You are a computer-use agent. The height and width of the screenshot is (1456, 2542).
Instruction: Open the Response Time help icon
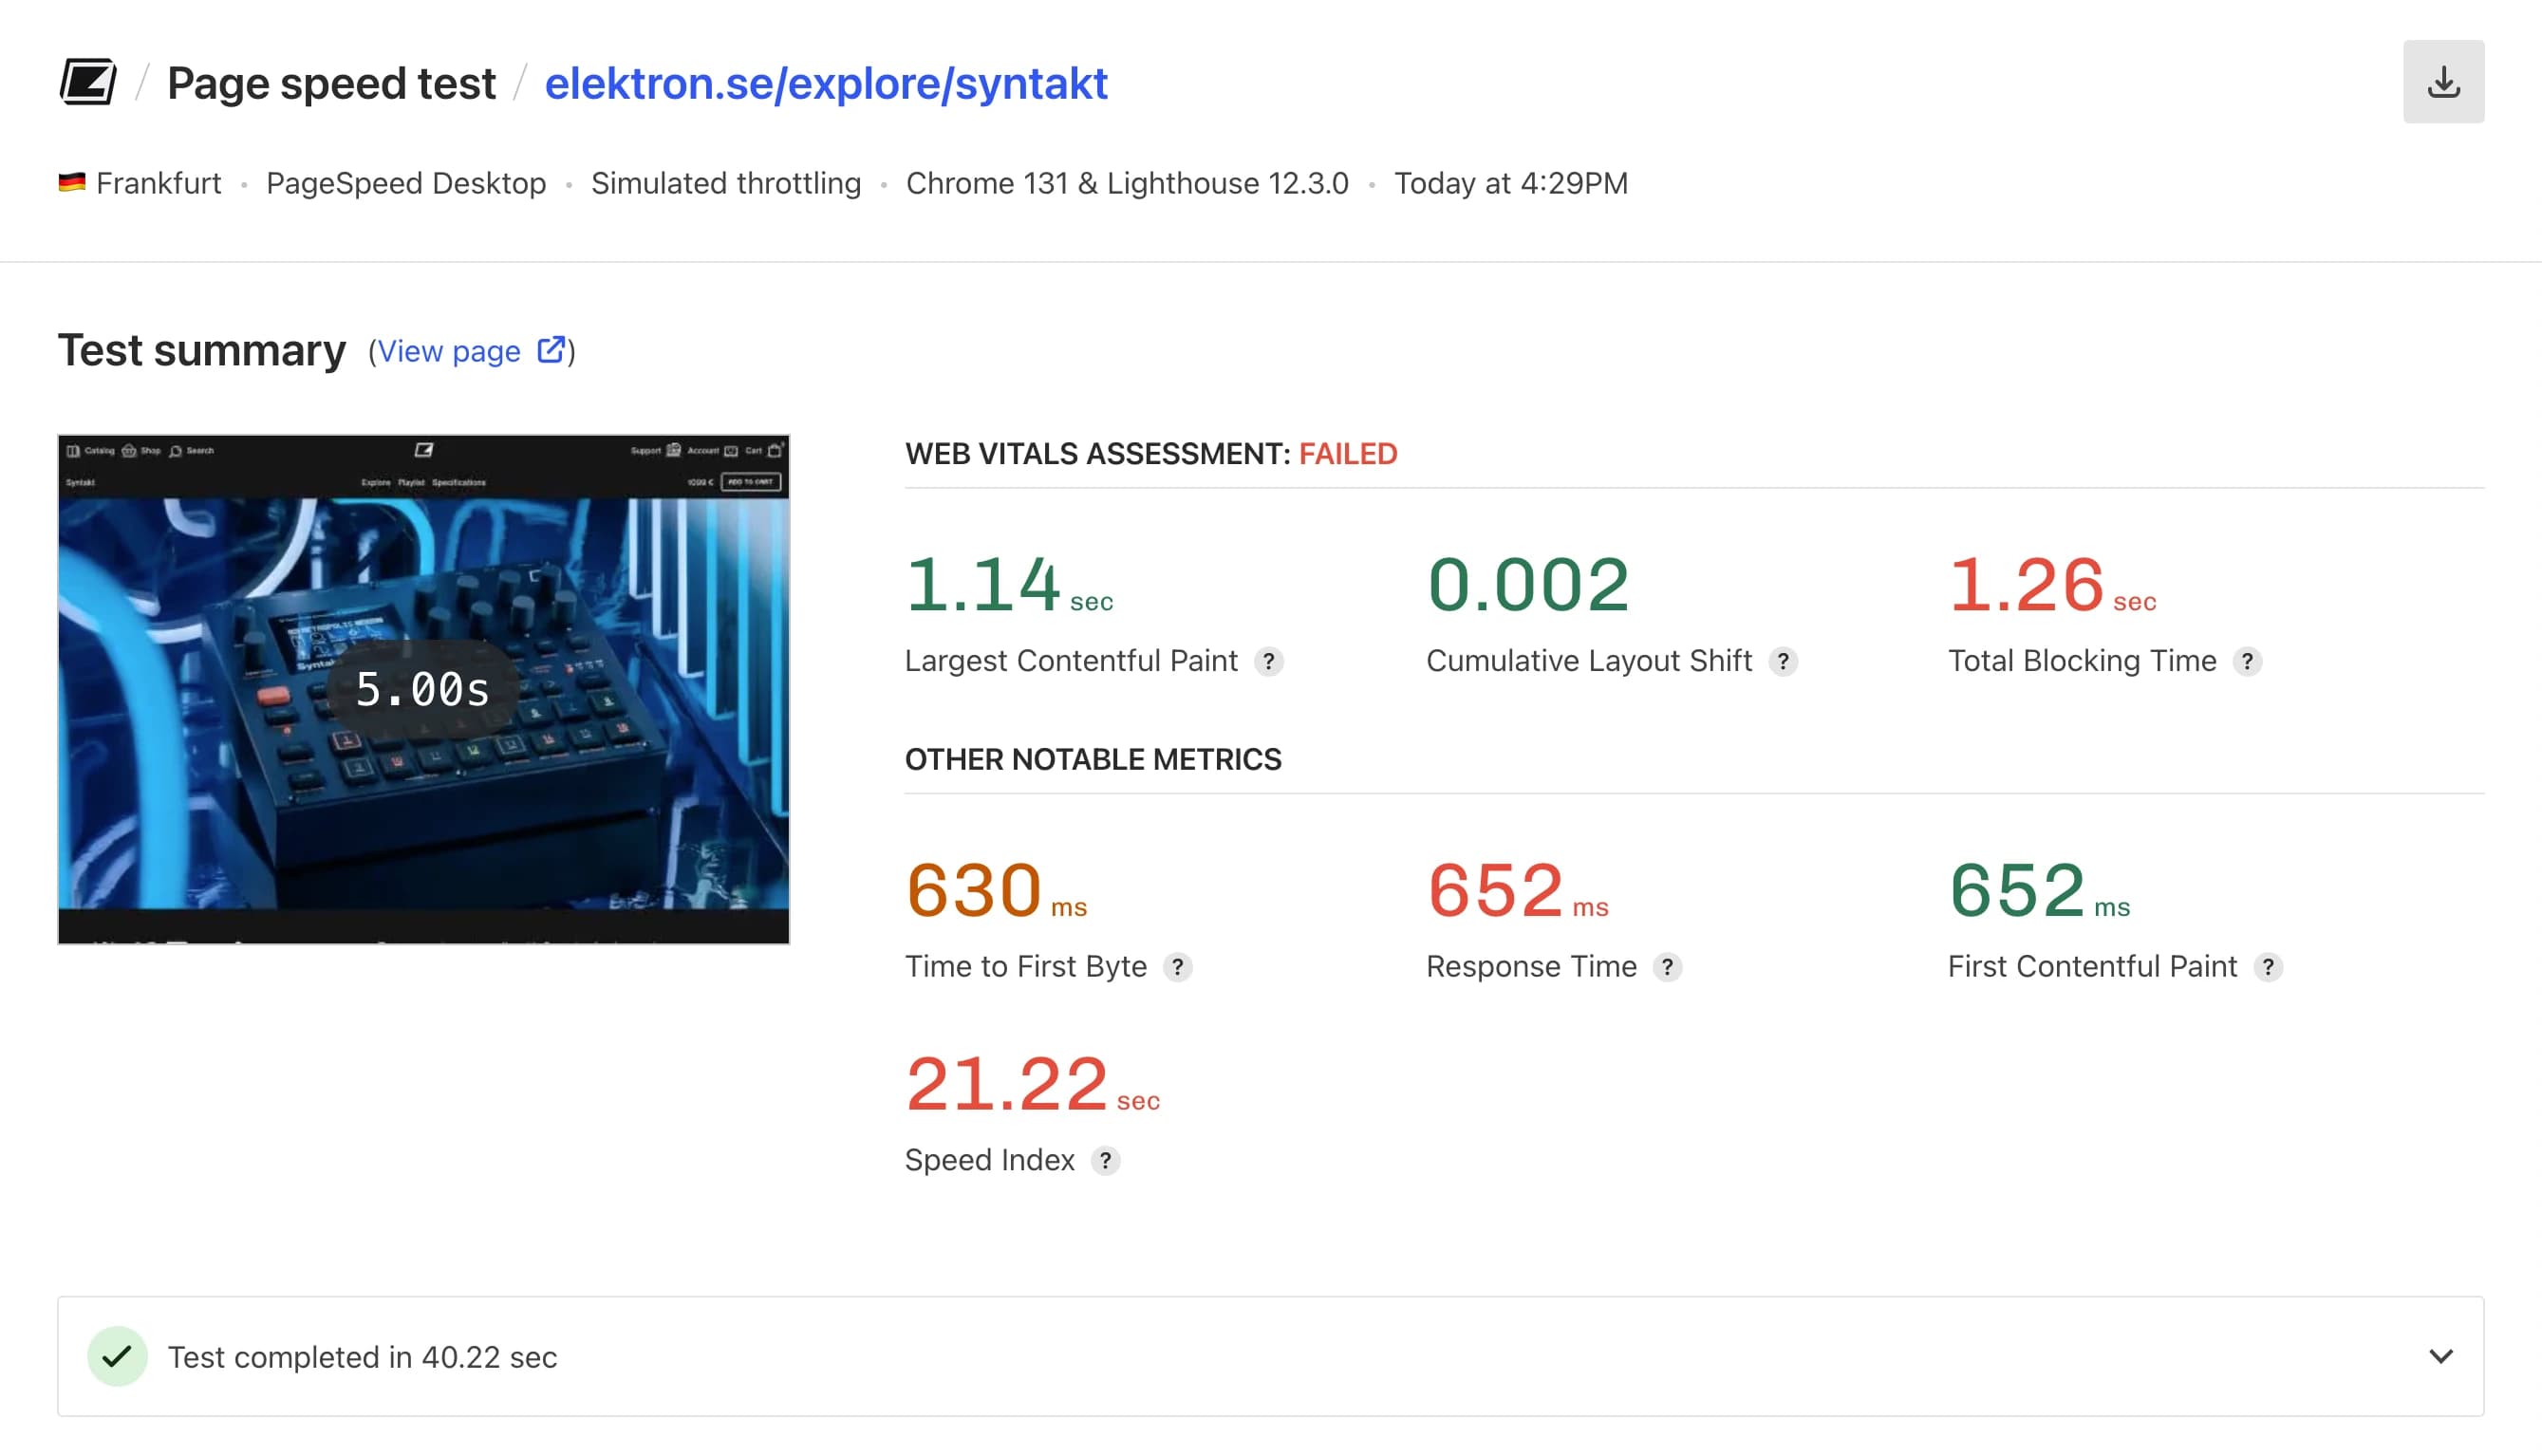coord(1668,967)
